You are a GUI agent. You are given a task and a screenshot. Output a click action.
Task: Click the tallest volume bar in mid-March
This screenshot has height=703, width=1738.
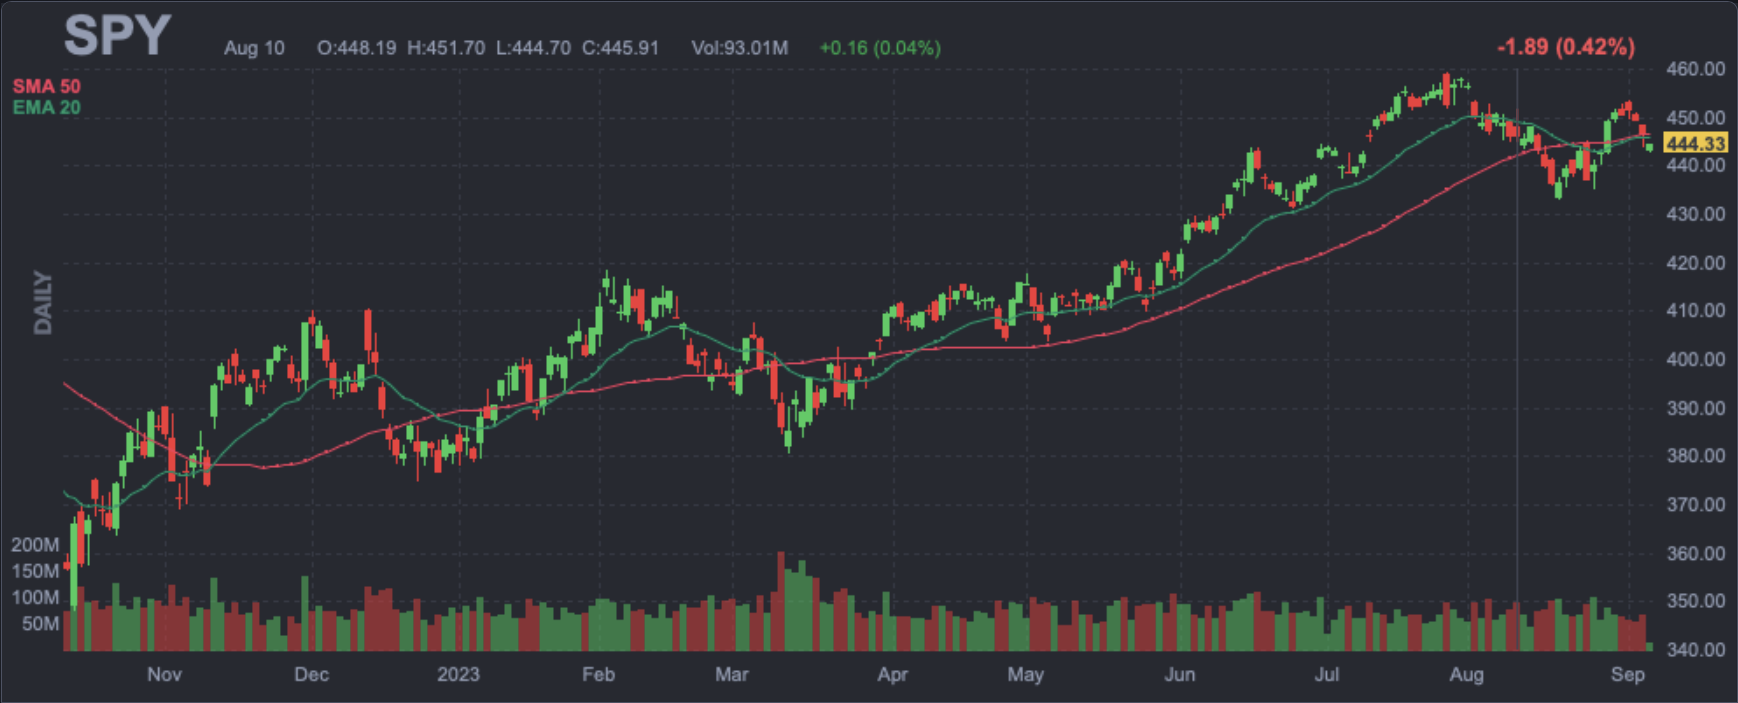tap(781, 601)
